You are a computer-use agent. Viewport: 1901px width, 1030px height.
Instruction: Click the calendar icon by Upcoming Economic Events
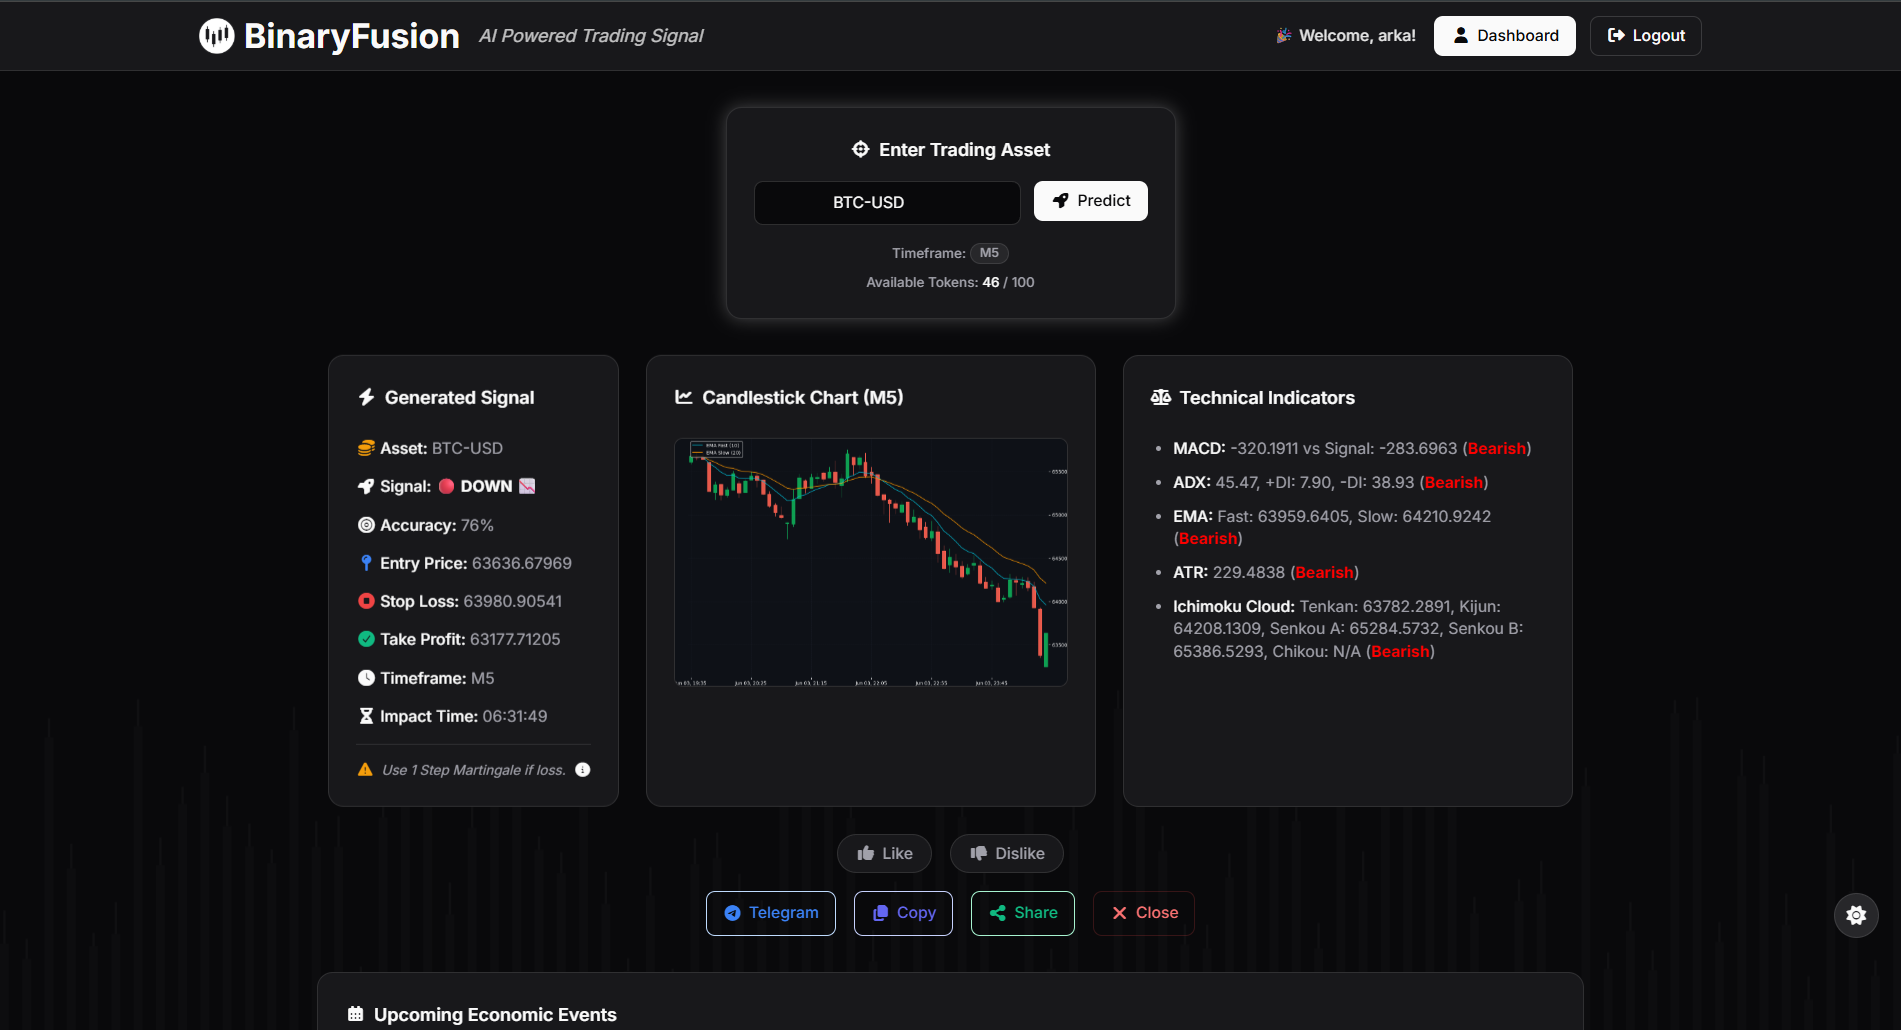click(x=355, y=1014)
